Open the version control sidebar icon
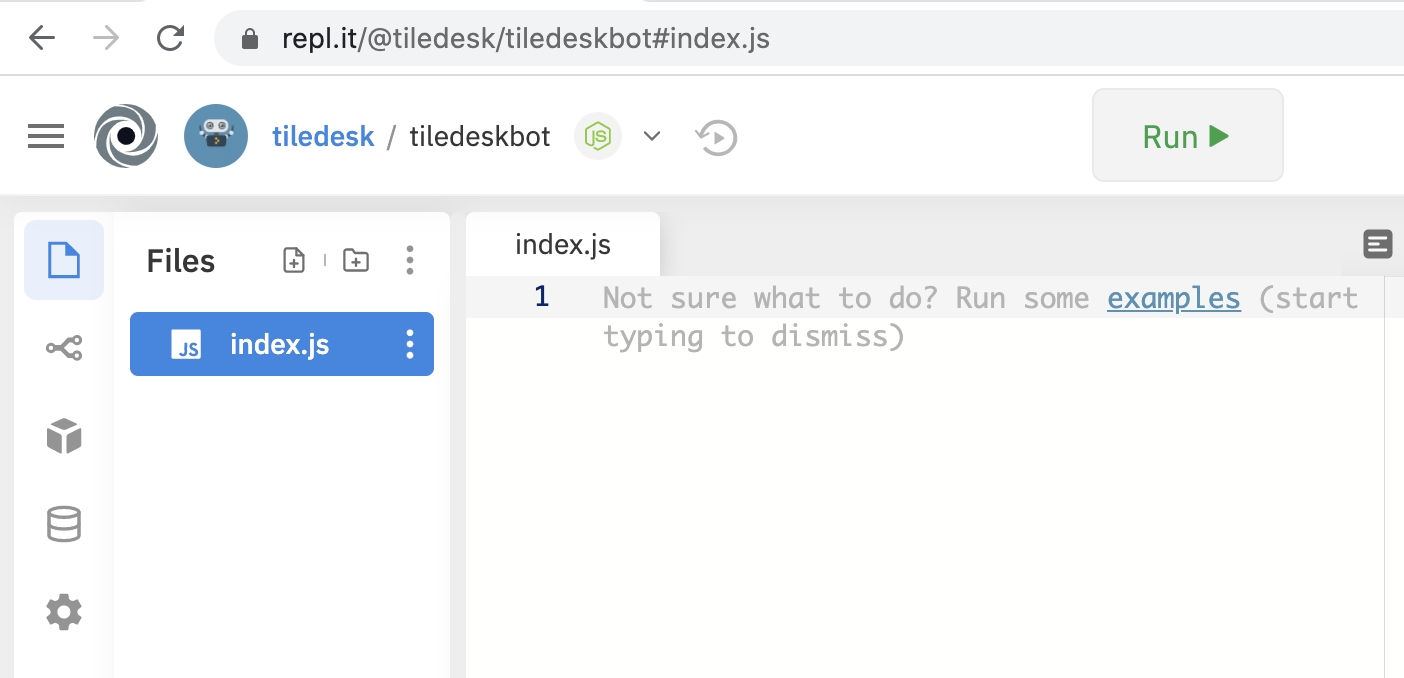Viewport: 1404px width, 678px height. (64, 348)
